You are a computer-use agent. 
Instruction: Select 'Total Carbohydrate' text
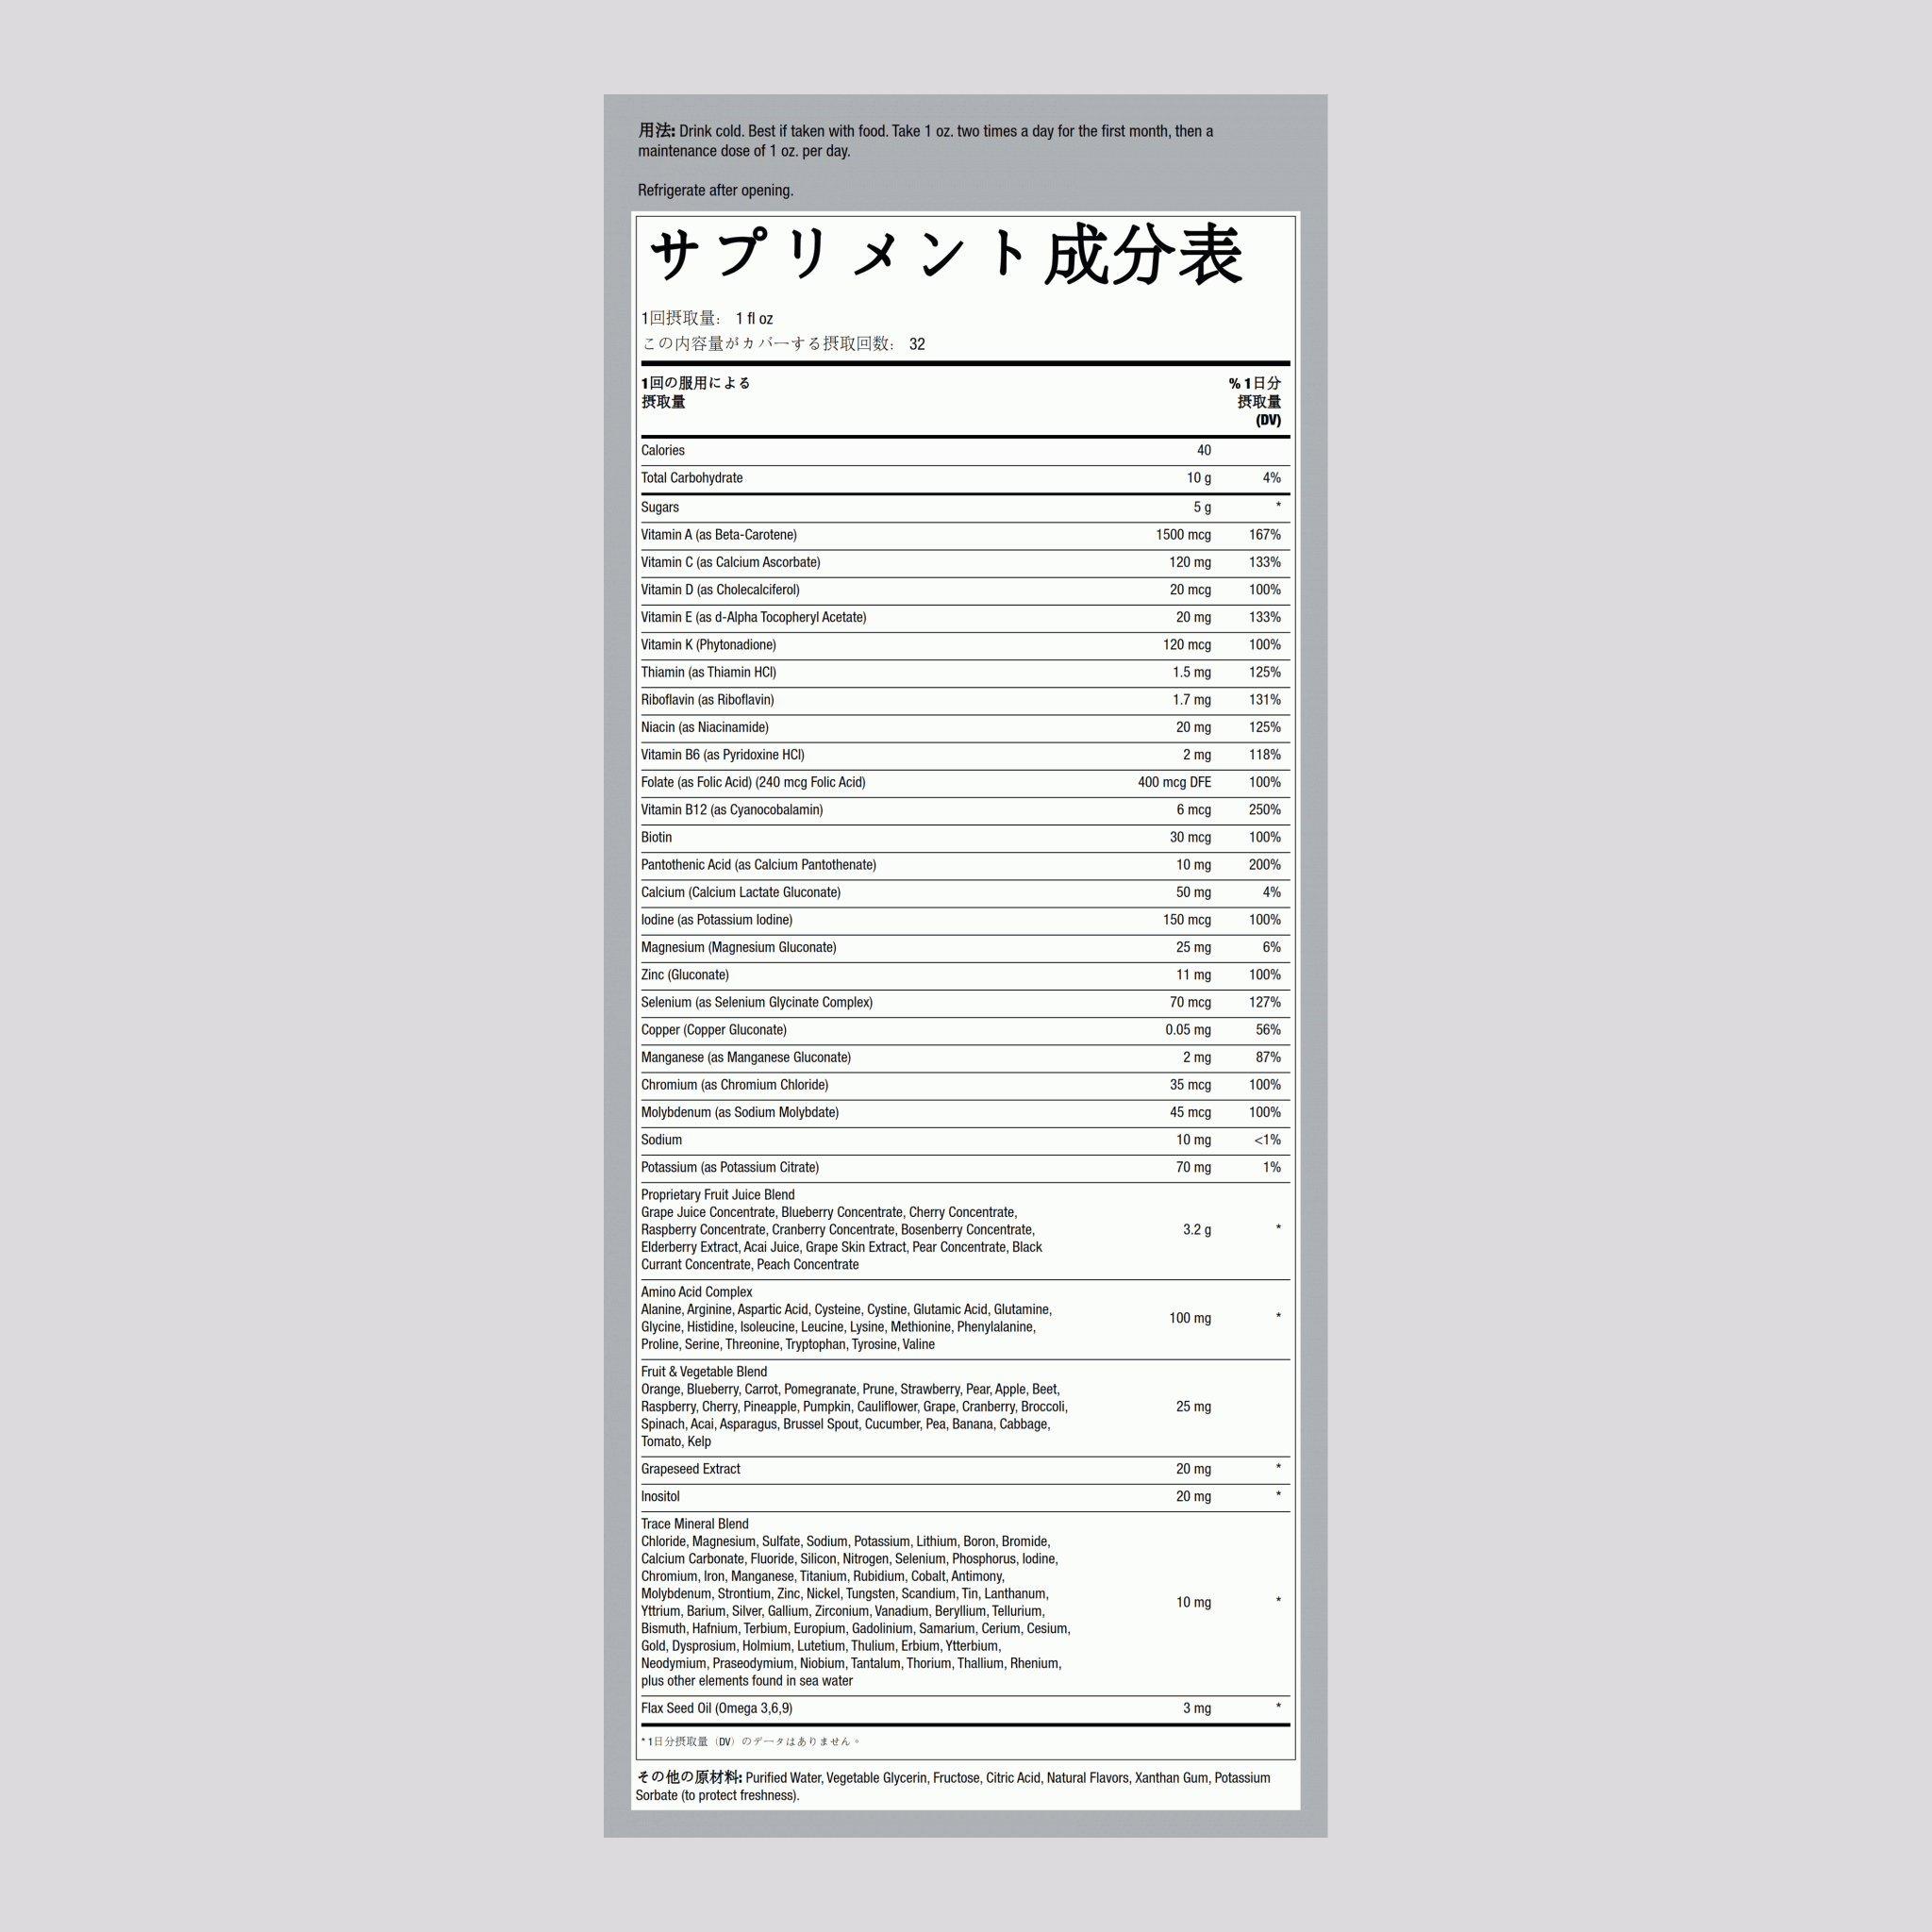pyautogui.click(x=692, y=478)
